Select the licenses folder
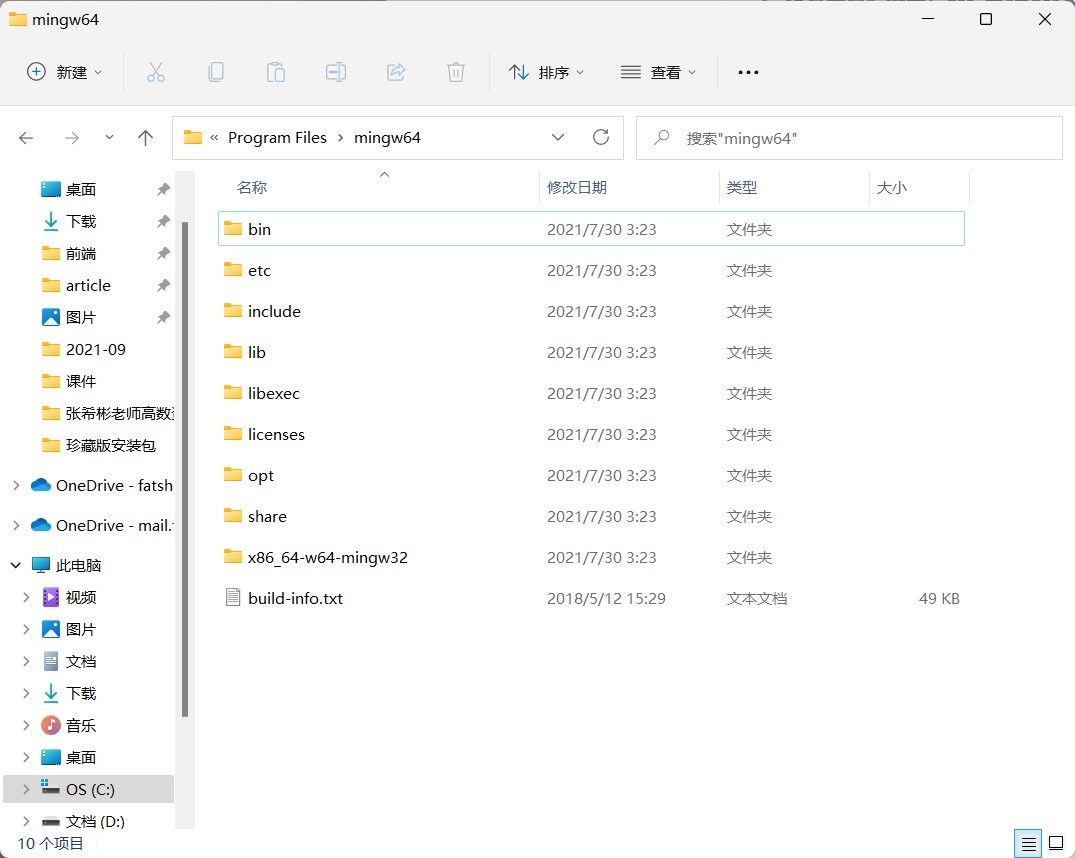 pos(591,434)
